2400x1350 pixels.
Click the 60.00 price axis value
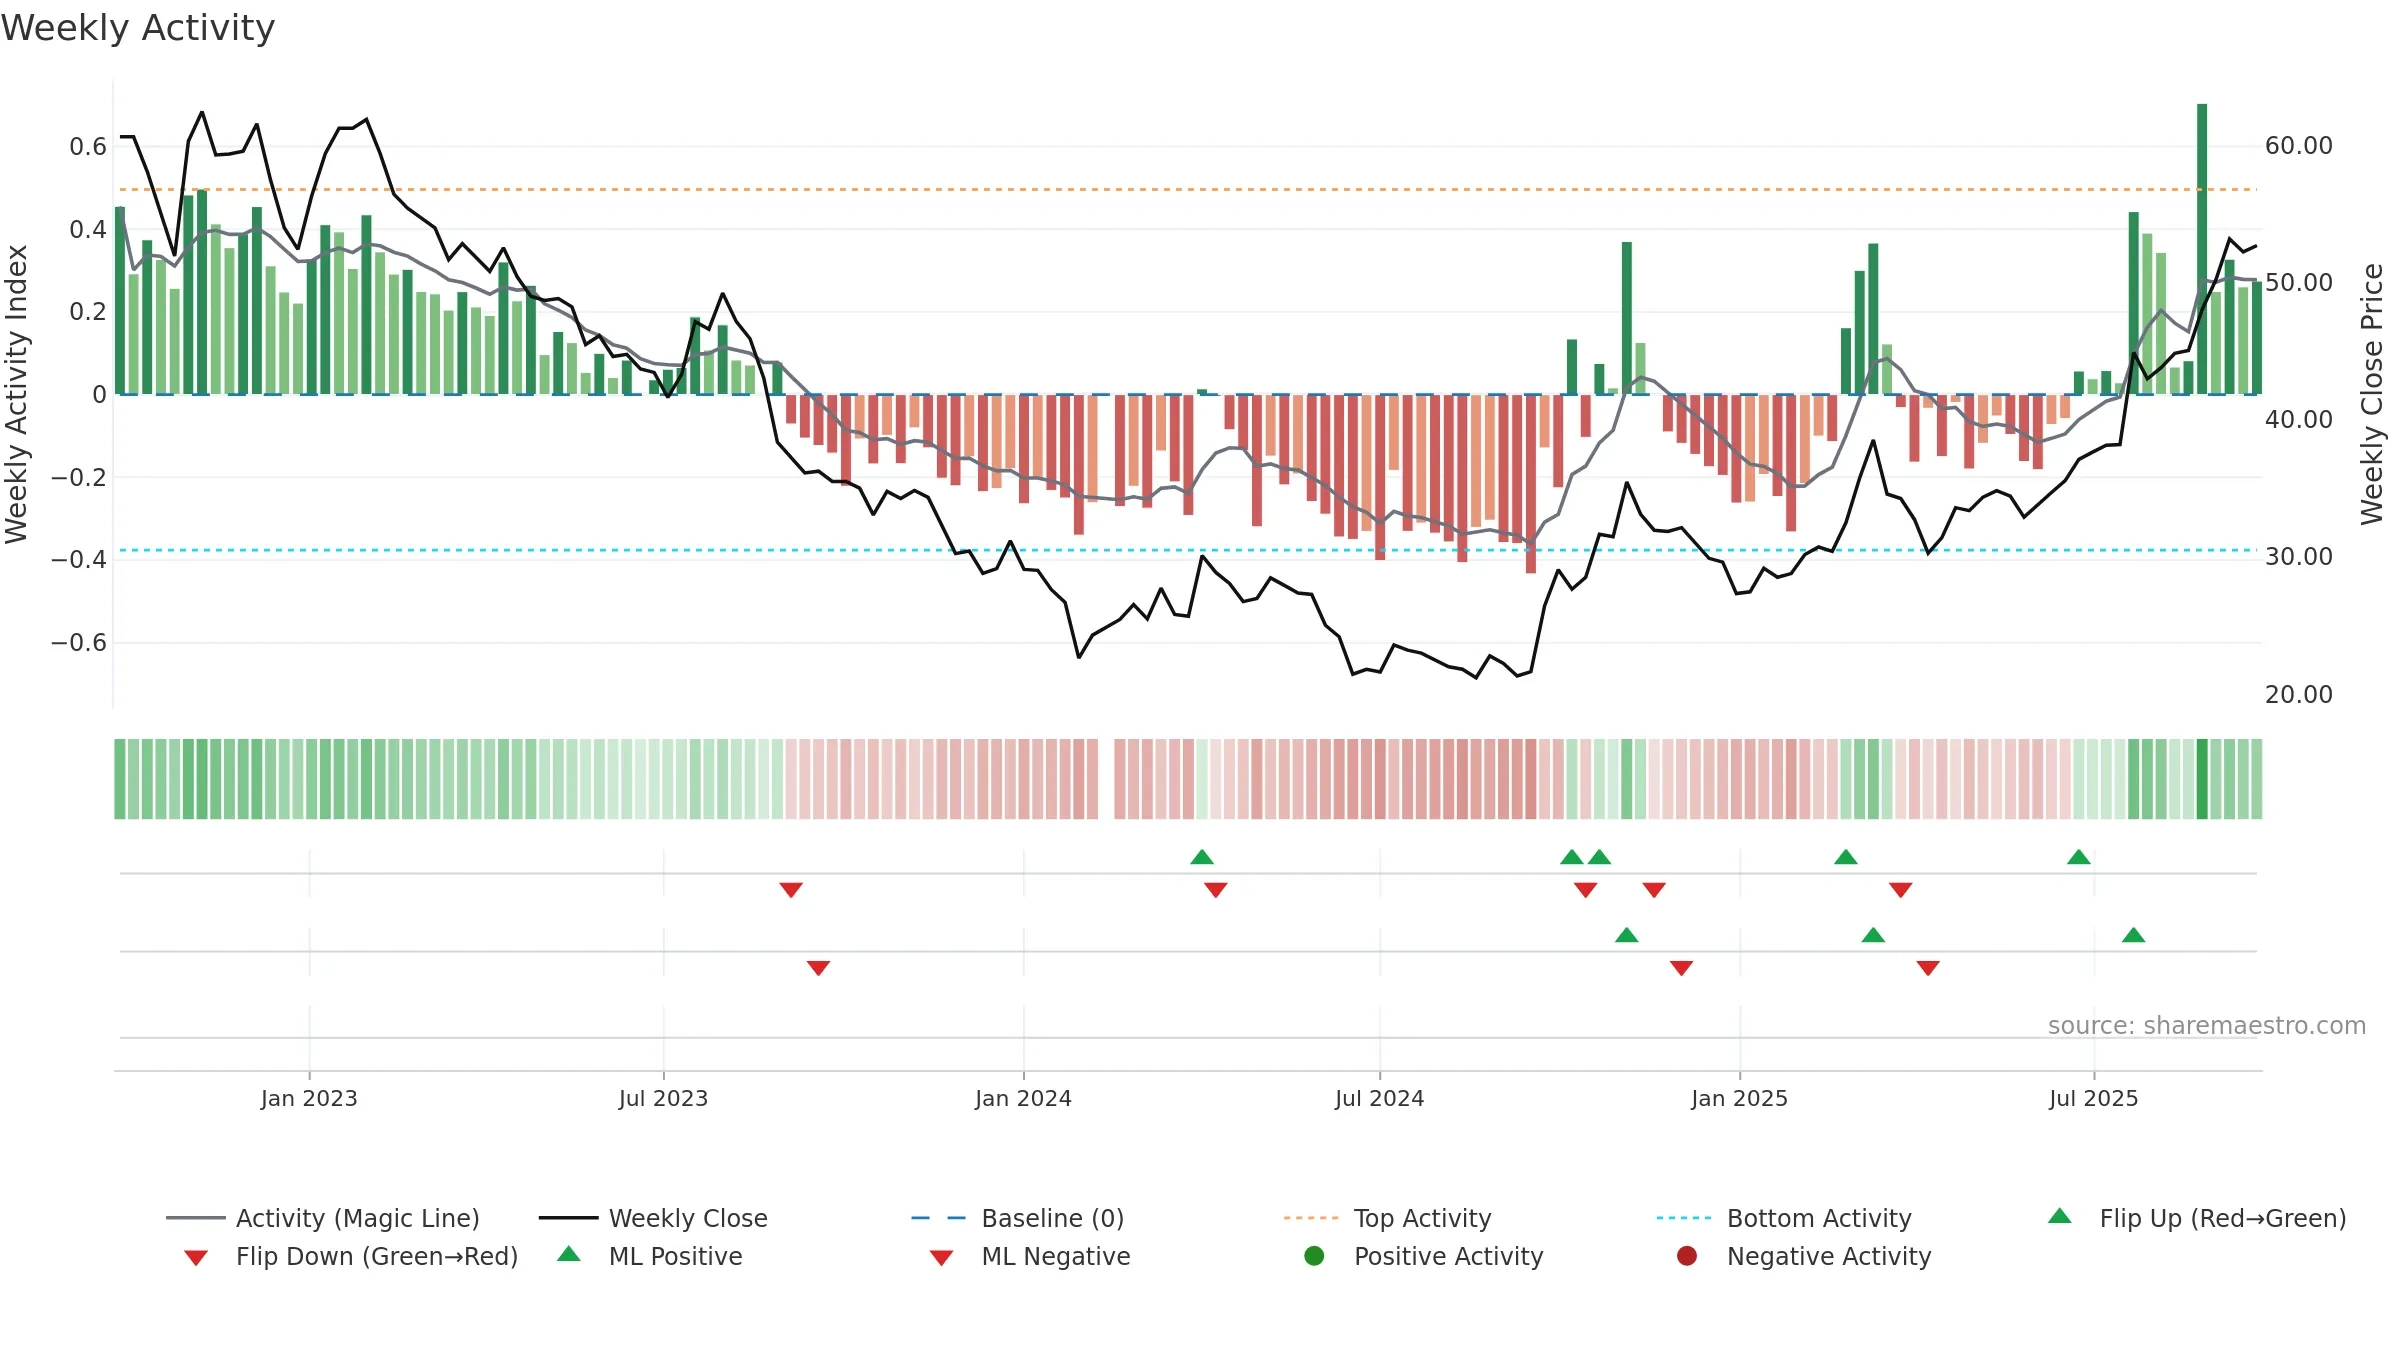pos(2298,146)
